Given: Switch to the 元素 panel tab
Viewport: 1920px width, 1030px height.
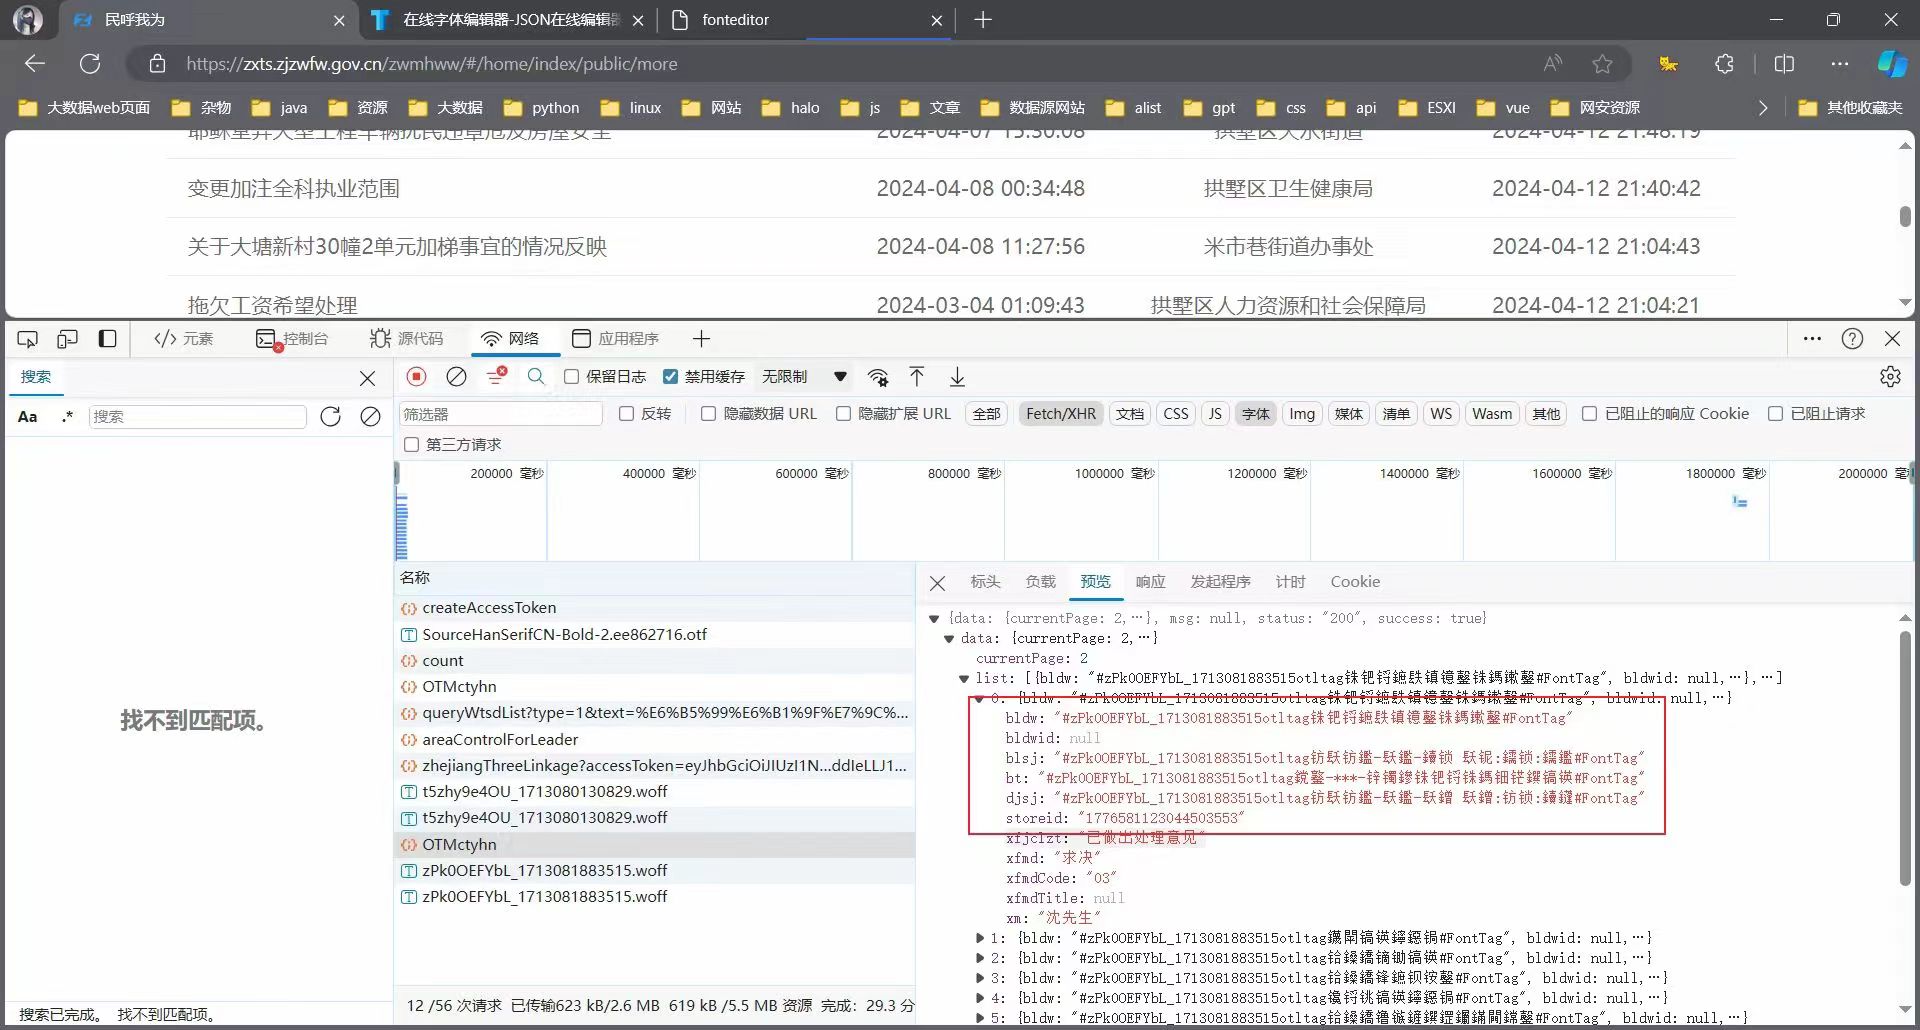Looking at the screenshot, I should coord(184,339).
